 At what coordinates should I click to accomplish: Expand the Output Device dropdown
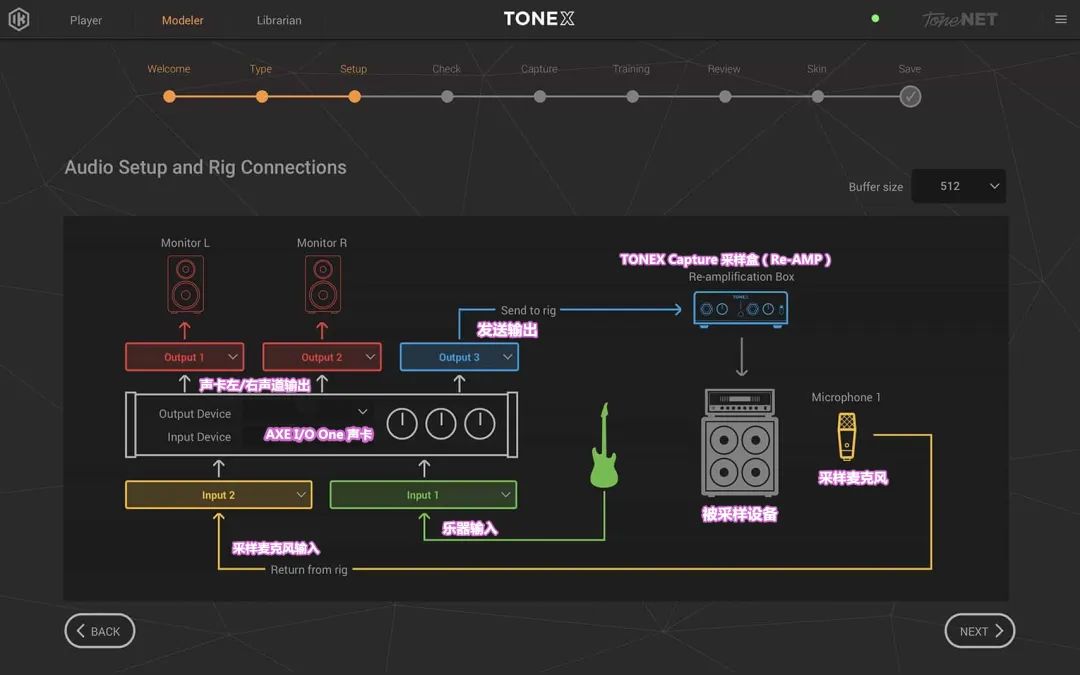[307, 413]
